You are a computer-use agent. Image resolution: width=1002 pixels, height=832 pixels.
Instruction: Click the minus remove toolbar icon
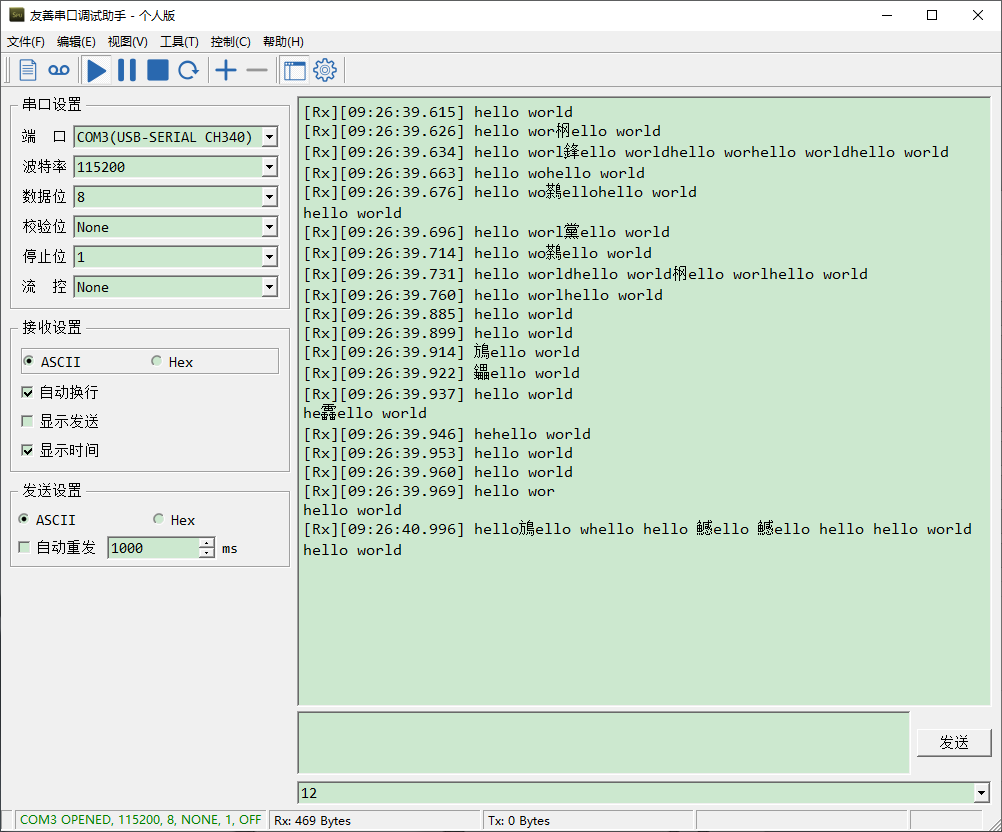(257, 70)
